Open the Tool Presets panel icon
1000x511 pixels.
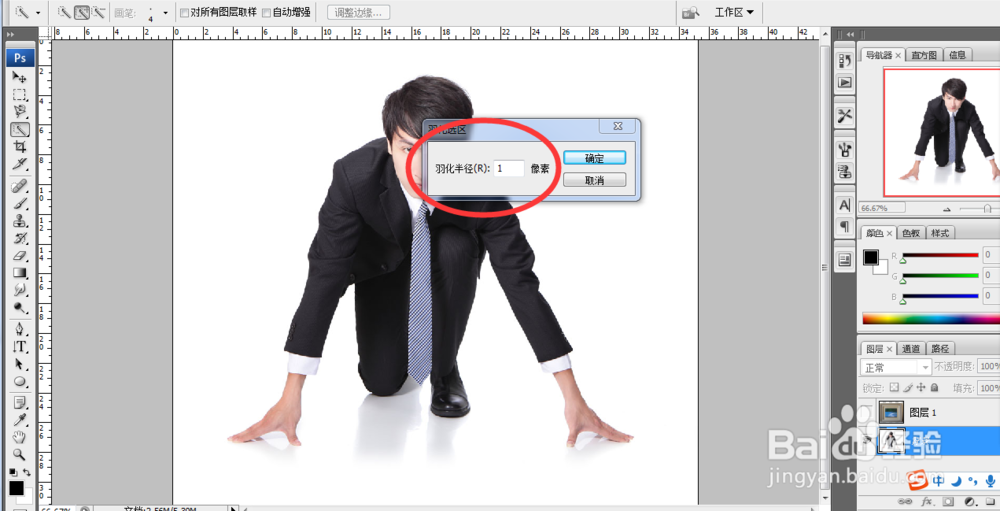(845, 115)
